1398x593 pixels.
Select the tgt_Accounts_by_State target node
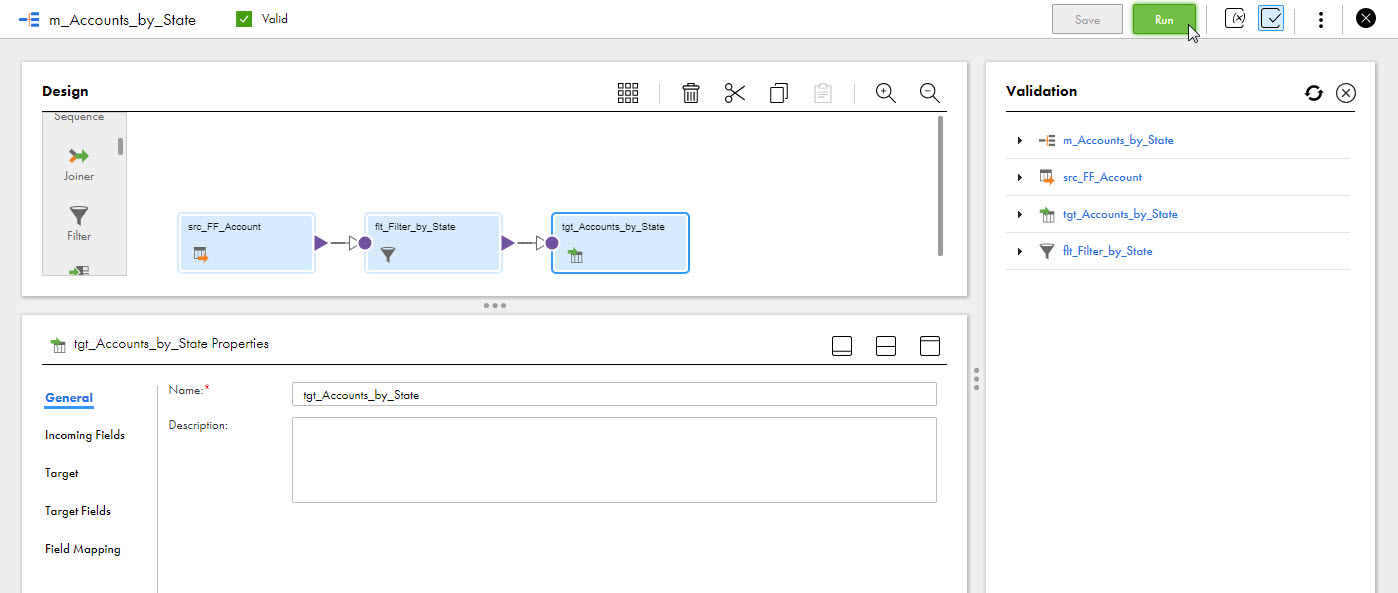(620, 242)
